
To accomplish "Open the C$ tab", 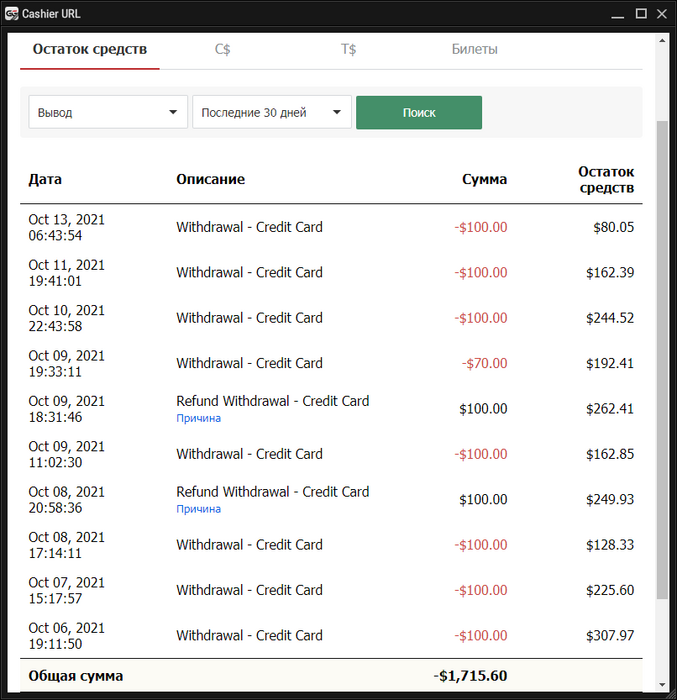I will [223, 50].
